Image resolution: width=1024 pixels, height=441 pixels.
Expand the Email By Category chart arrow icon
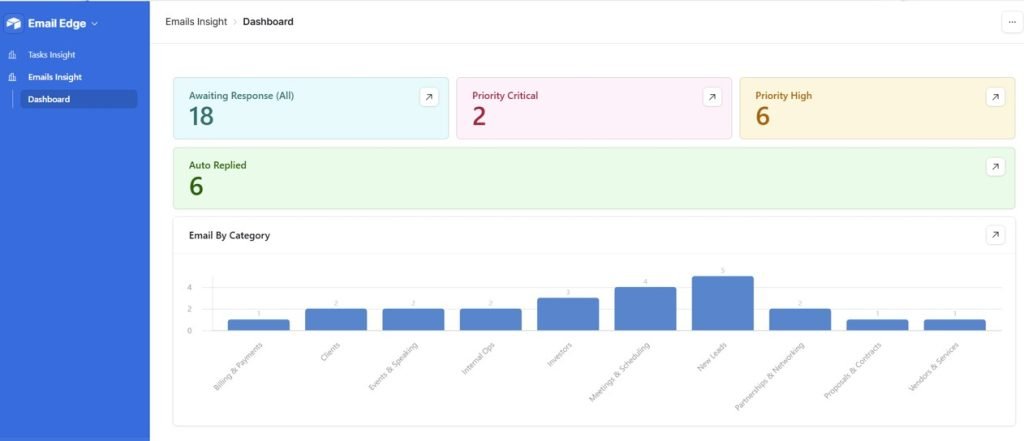click(x=994, y=235)
